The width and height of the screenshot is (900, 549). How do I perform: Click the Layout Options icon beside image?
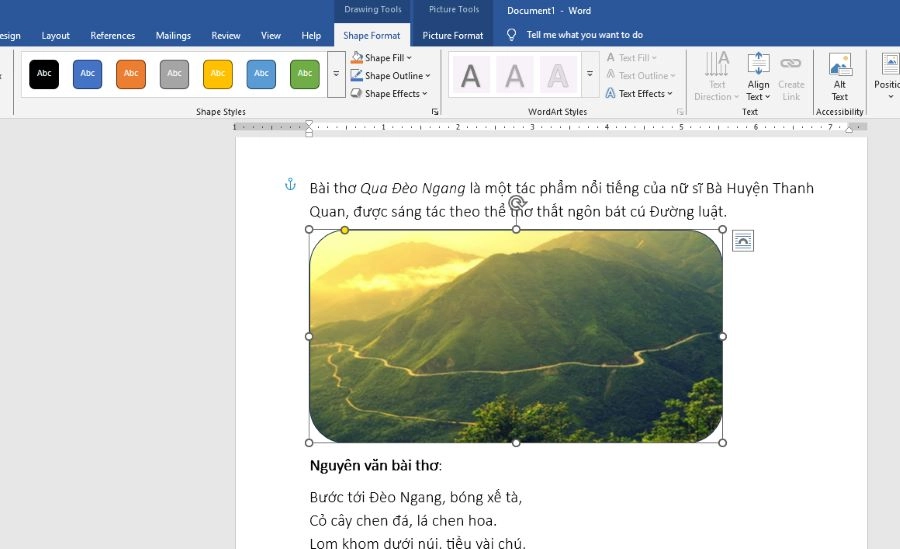click(x=742, y=240)
